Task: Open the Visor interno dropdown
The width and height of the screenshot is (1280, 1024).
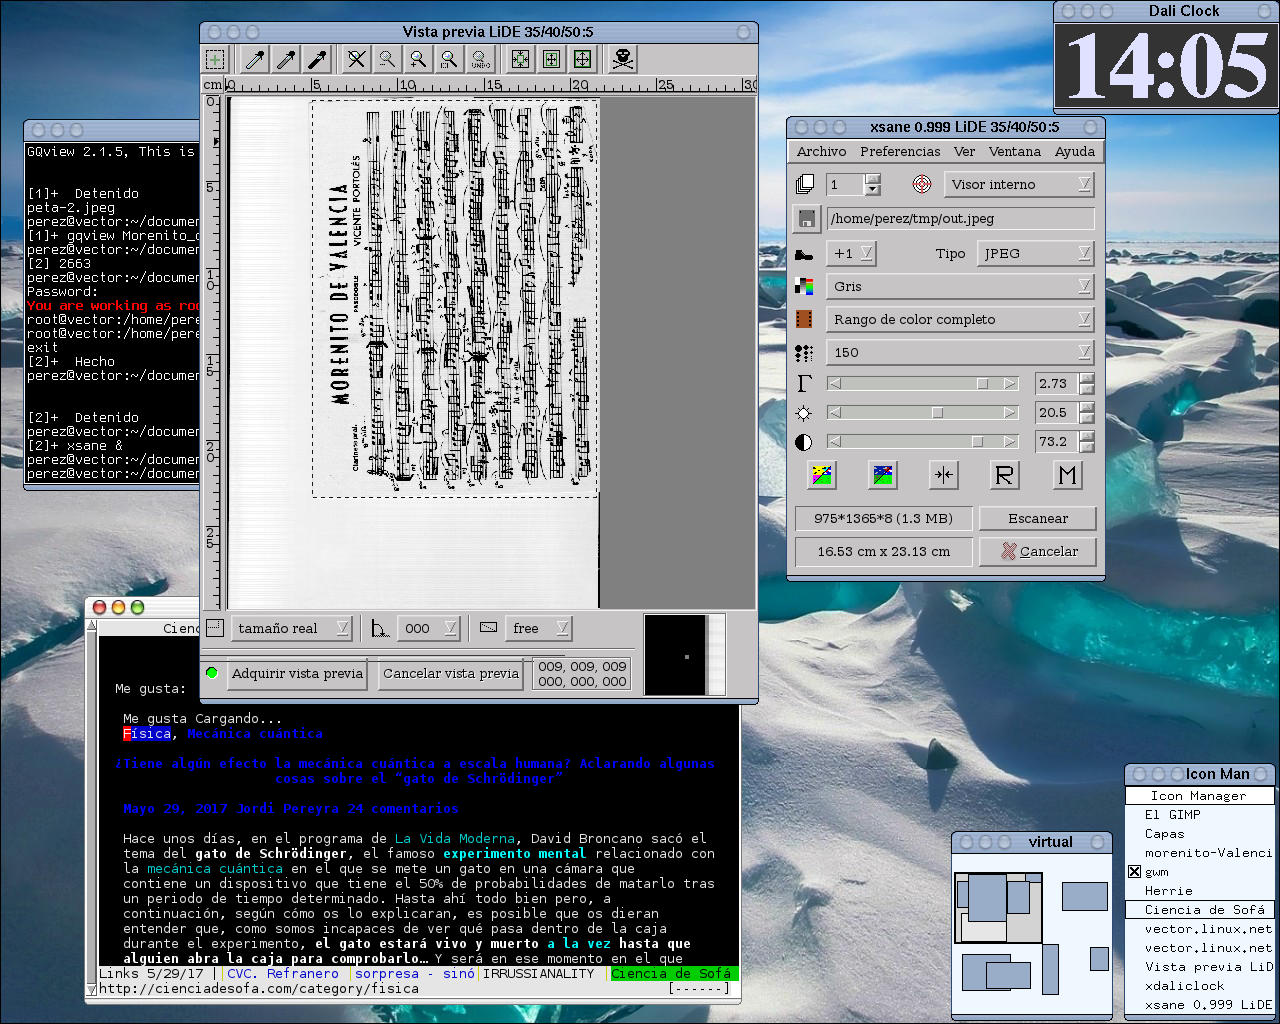Action: pyautogui.click(x=1019, y=184)
